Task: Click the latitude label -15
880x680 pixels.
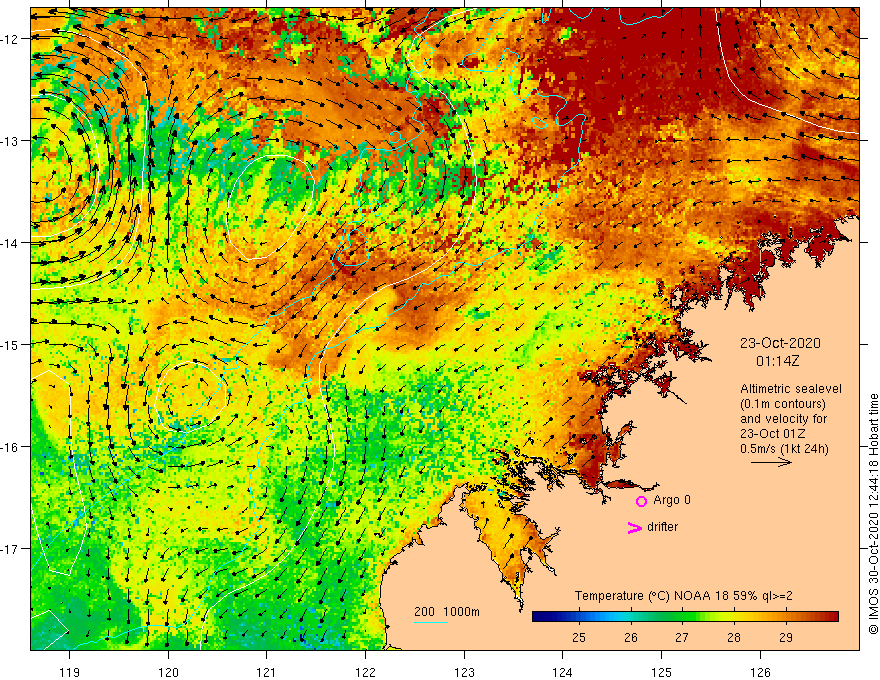Action: 11,344
